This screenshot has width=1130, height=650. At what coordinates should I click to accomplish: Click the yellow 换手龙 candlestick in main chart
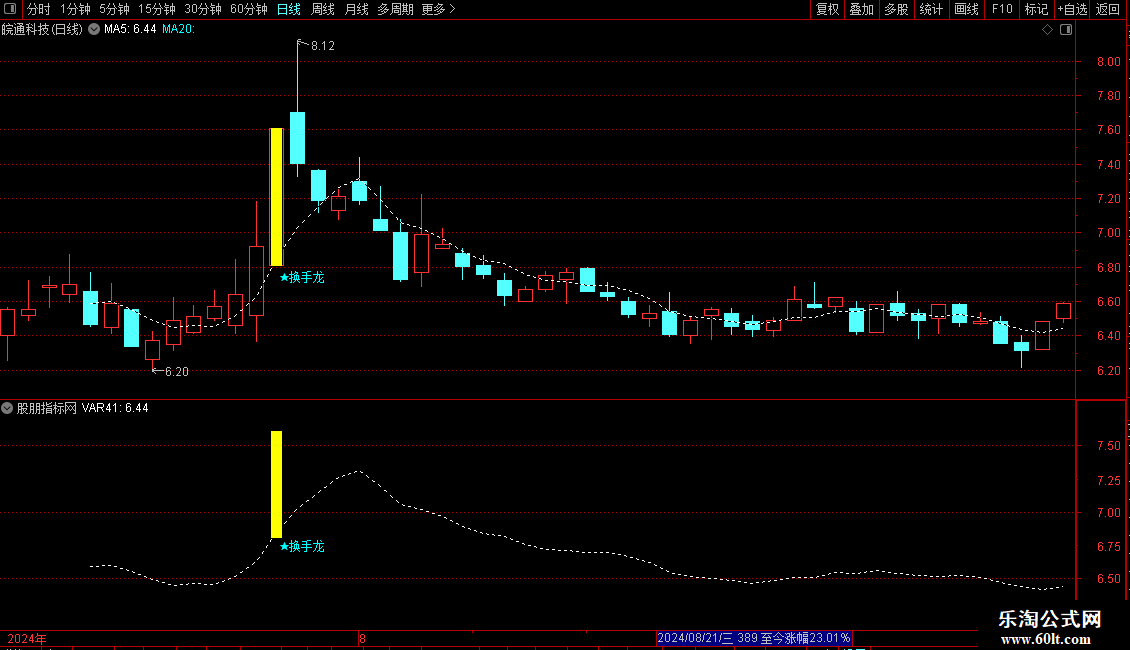tap(276, 197)
